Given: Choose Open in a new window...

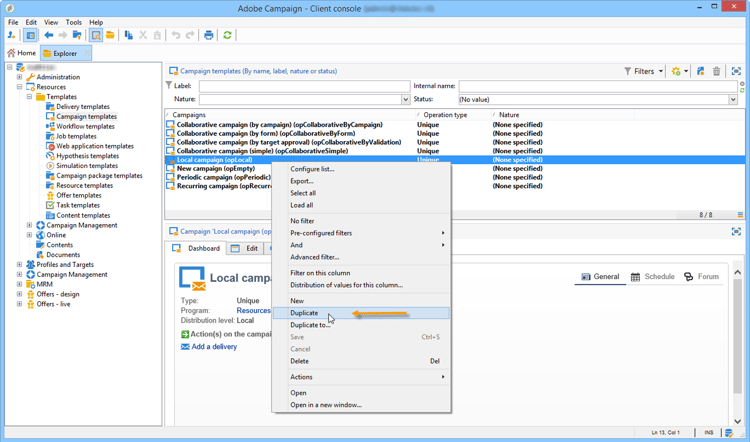Looking at the screenshot, I should point(361,405).
